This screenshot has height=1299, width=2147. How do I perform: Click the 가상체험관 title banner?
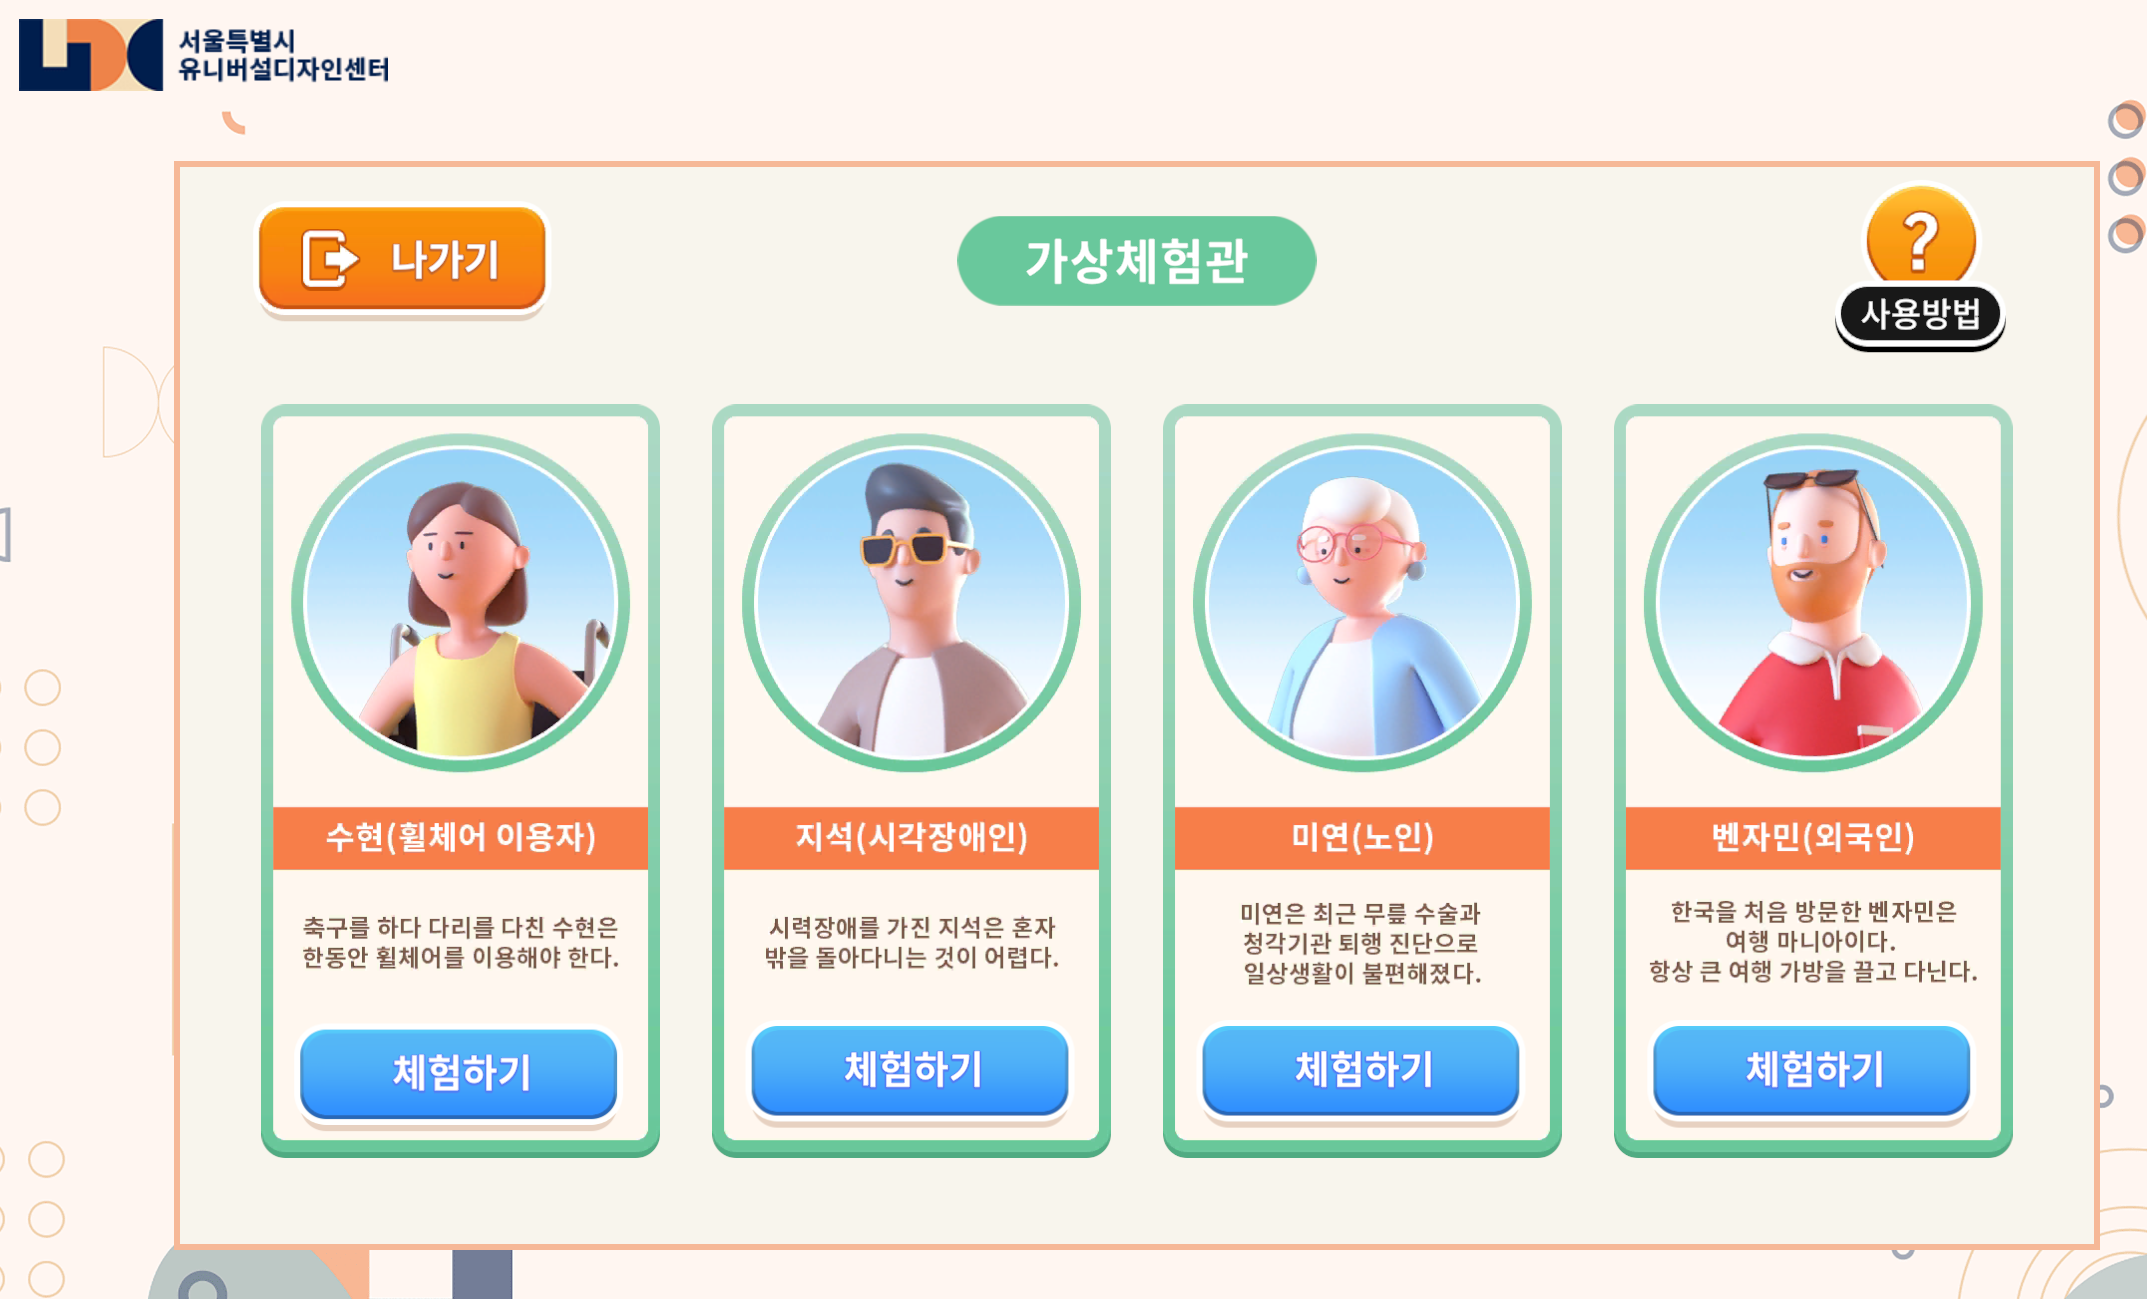(x=1136, y=261)
